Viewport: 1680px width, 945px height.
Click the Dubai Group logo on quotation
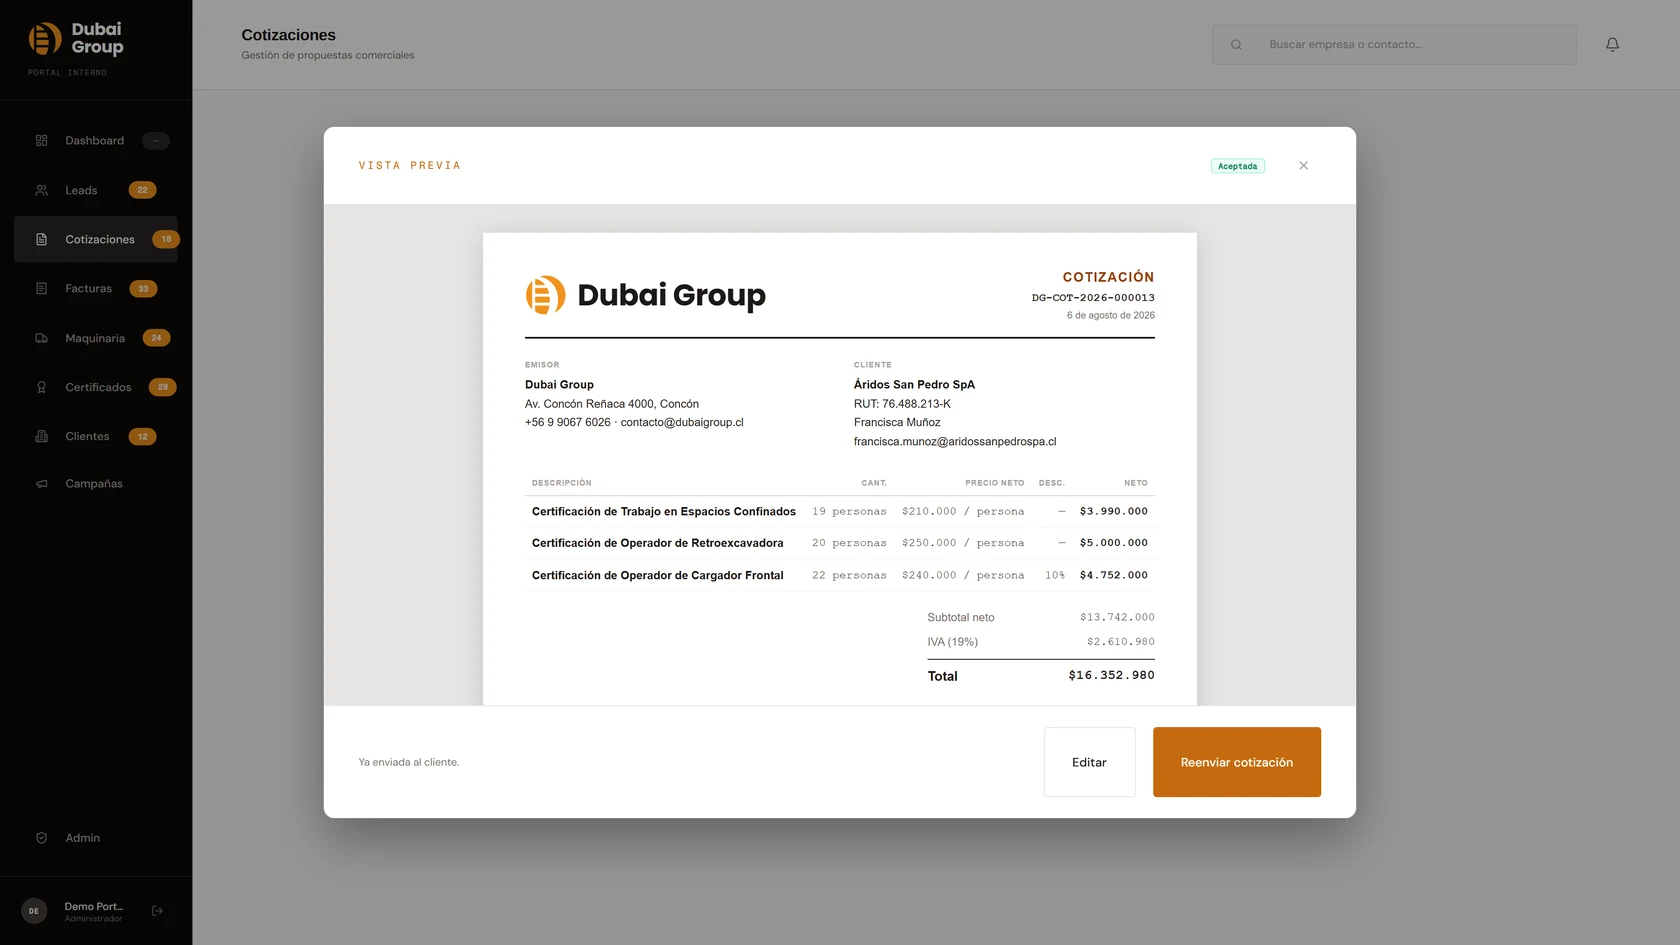pyautogui.click(x=645, y=295)
